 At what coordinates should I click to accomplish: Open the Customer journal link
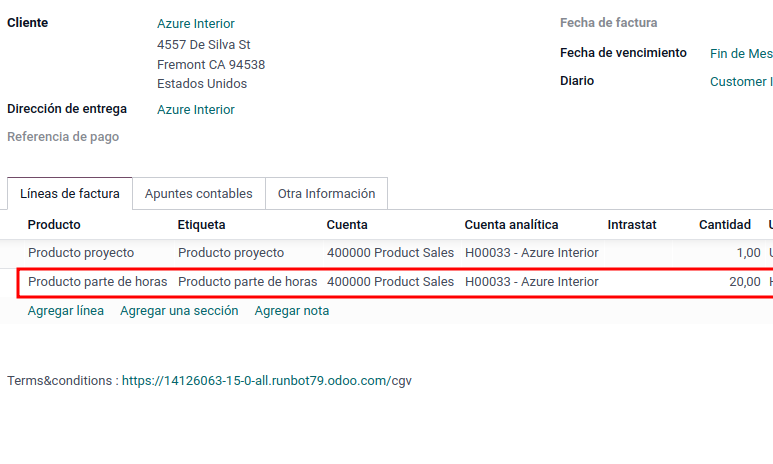click(741, 81)
